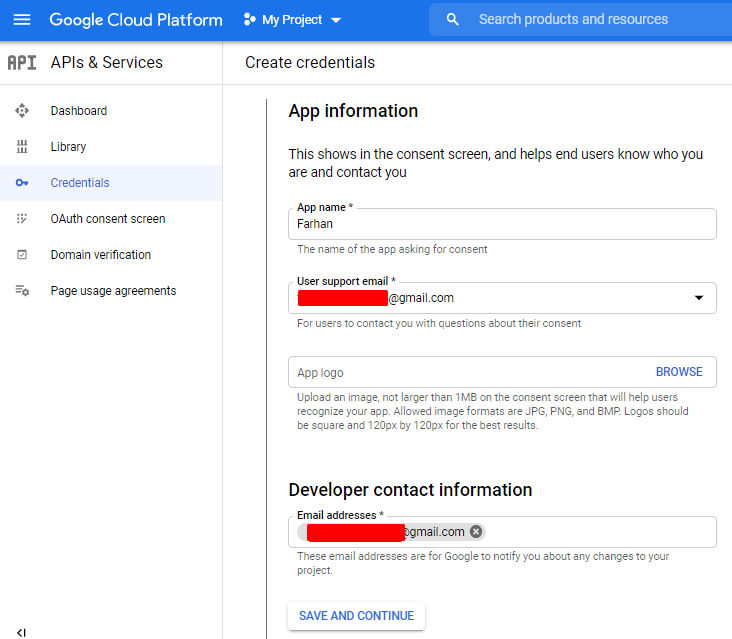This screenshot has width=732, height=639.
Task: Select Credentials in the sidebar
Action: pos(111,183)
